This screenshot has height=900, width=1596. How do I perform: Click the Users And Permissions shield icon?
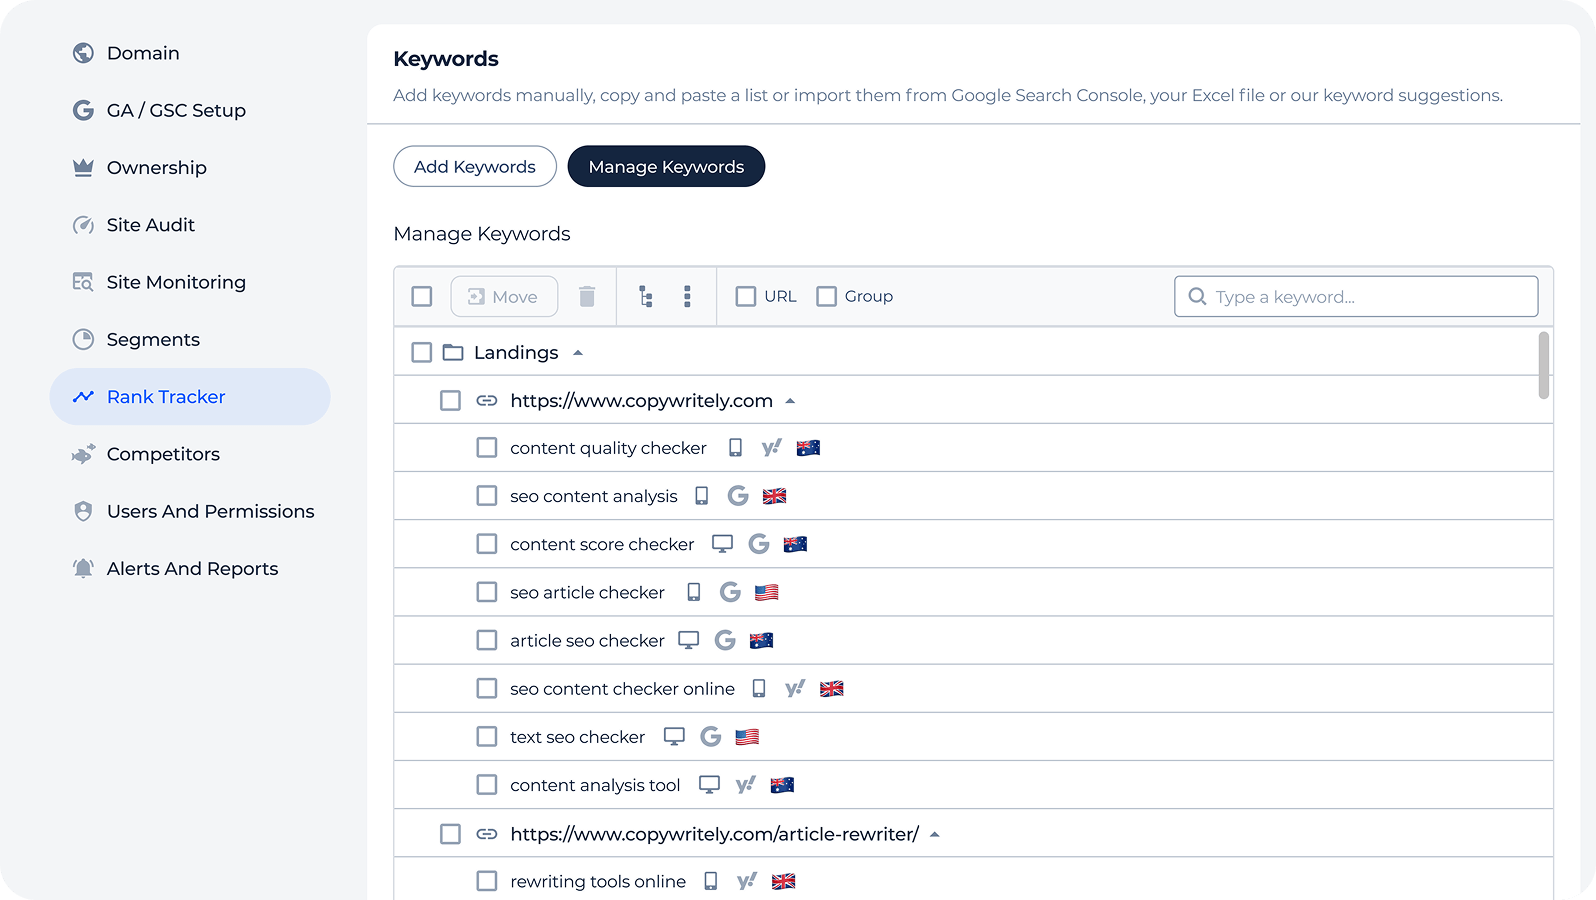[83, 511]
